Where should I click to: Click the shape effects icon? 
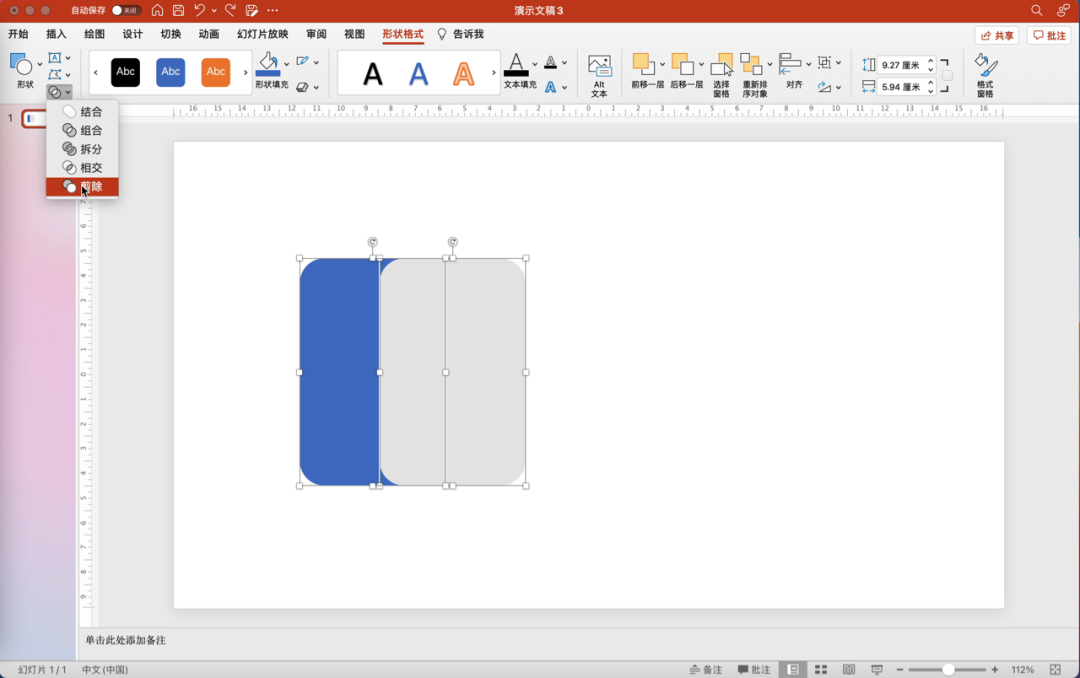(302, 87)
